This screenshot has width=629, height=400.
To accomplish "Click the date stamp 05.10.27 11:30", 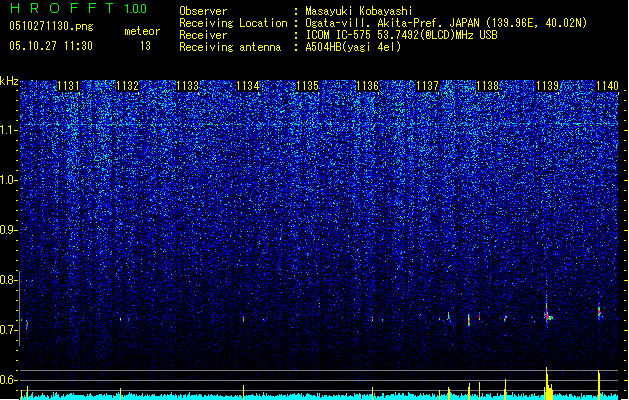I will coord(51,46).
